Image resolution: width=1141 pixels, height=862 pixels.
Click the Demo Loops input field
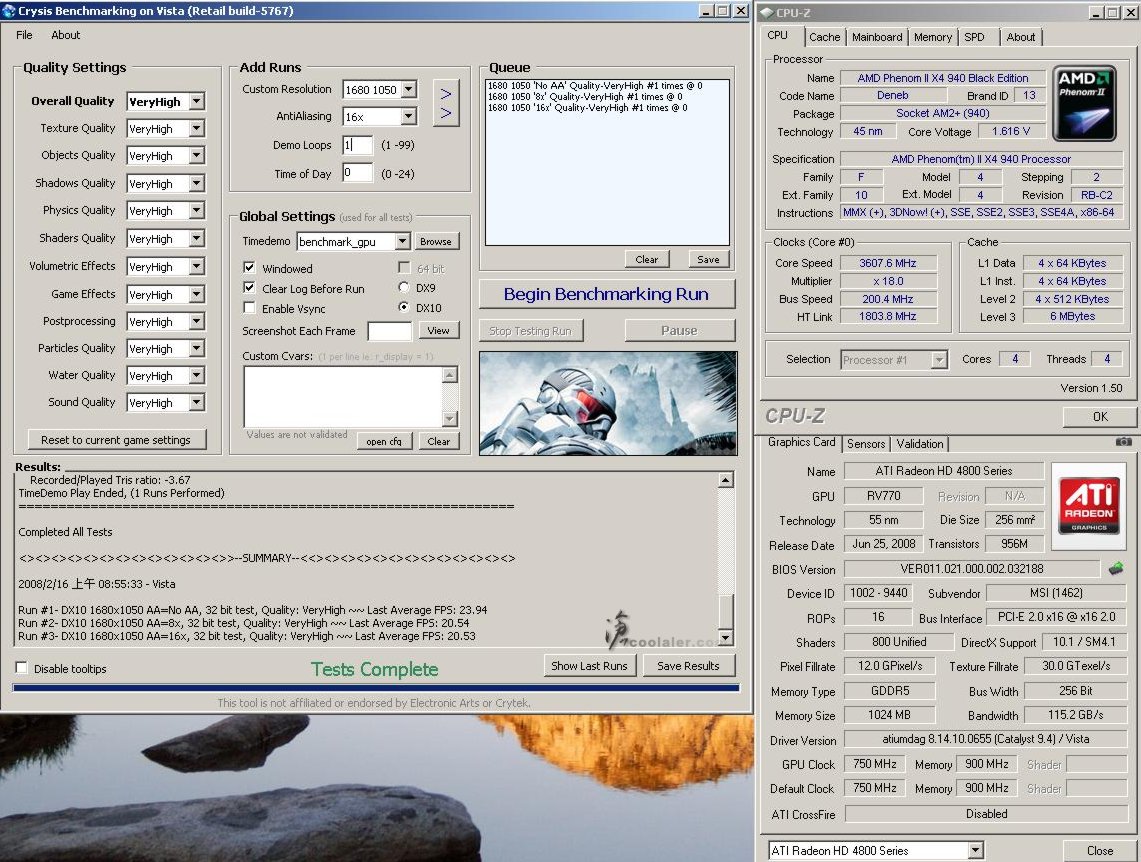pyautogui.click(x=357, y=145)
